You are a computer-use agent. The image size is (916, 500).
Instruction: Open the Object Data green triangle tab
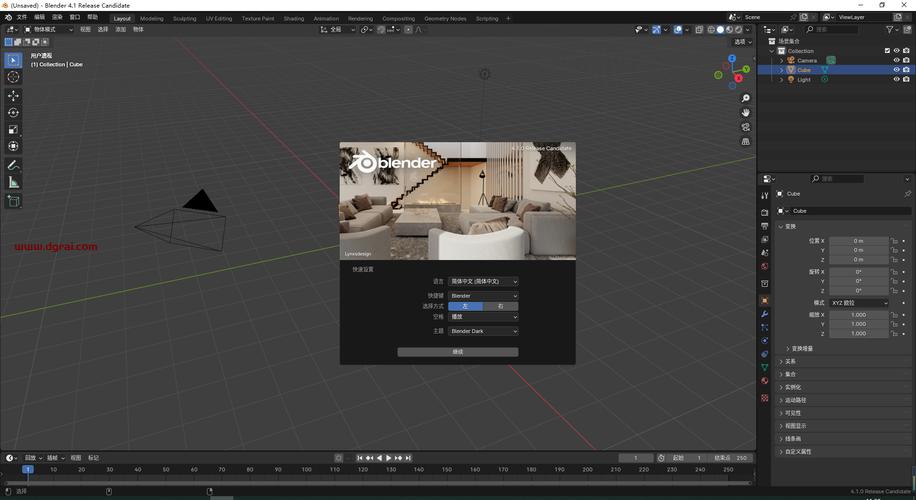(765, 367)
